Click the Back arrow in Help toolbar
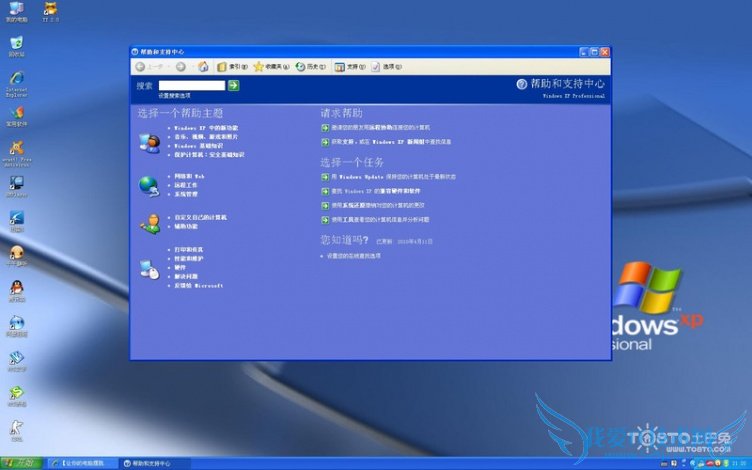The height and width of the screenshot is (470, 752). pyautogui.click(x=141, y=67)
